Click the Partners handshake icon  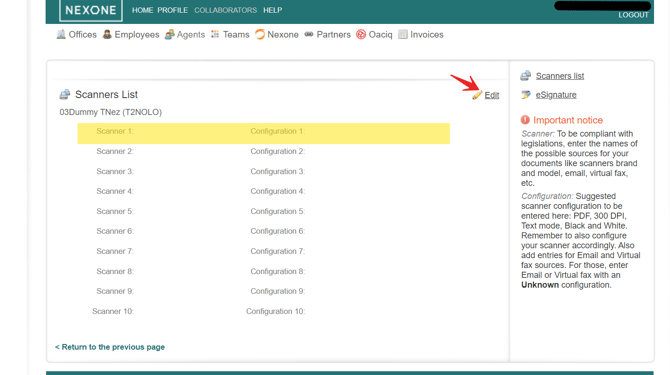[x=309, y=34]
